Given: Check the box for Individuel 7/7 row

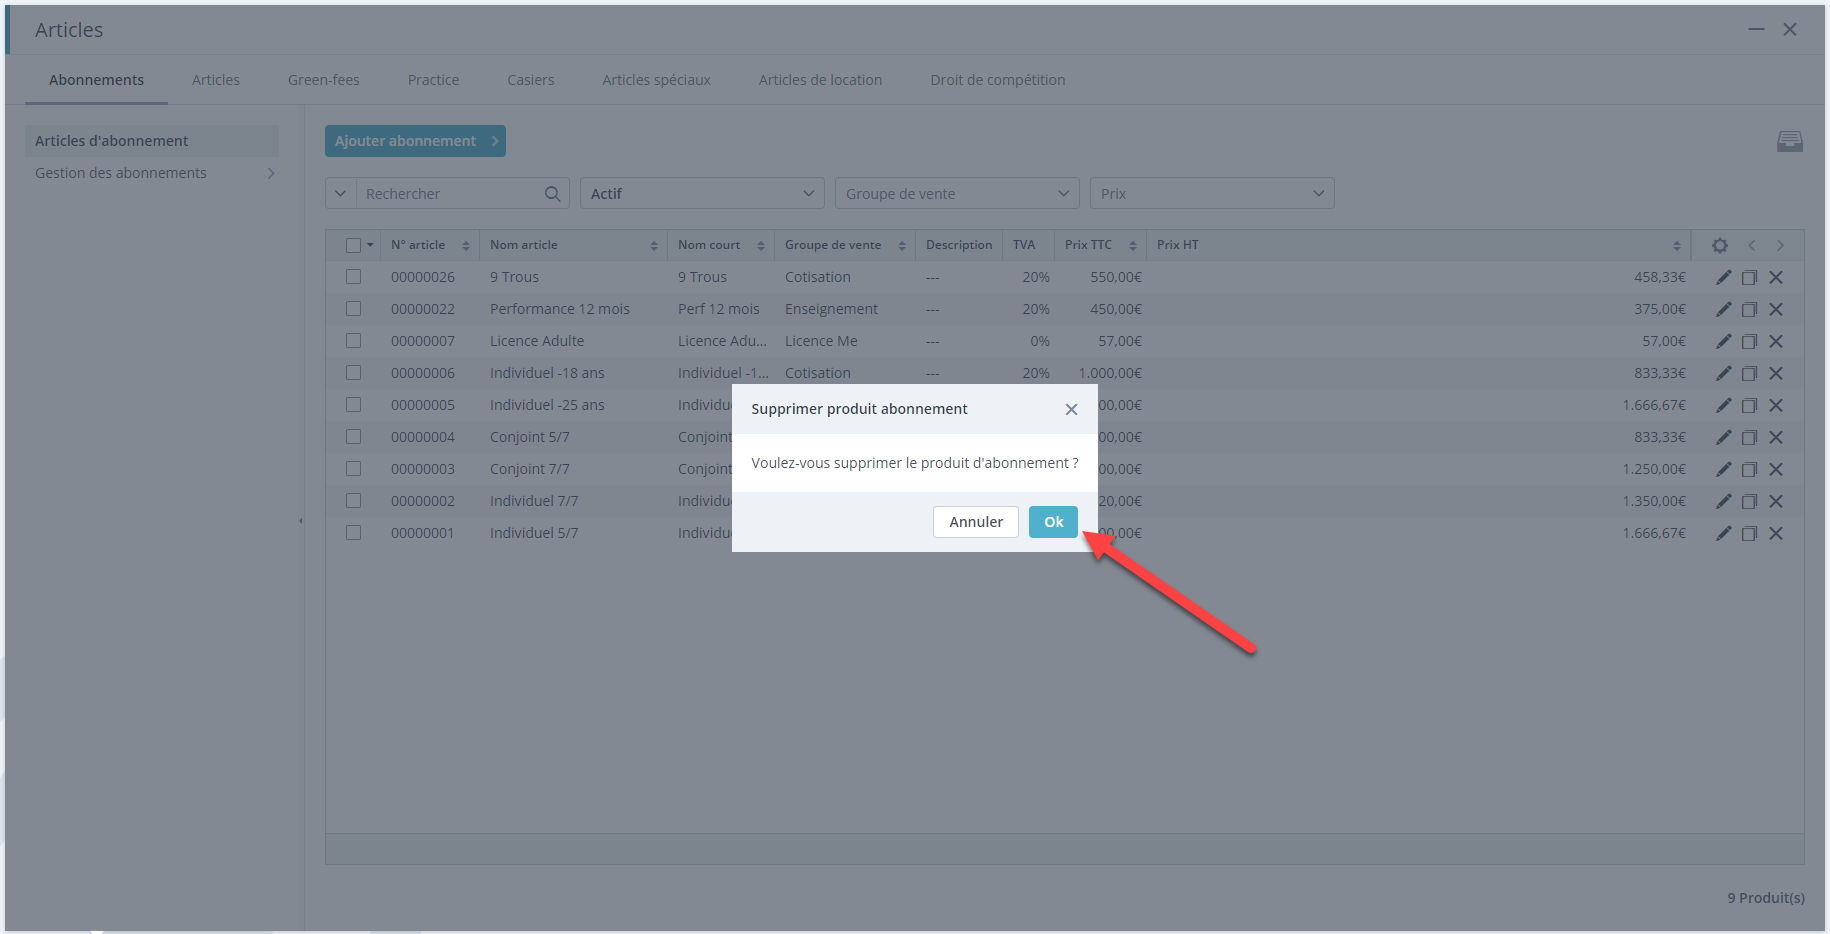Looking at the screenshot, I should pos(353,501).
